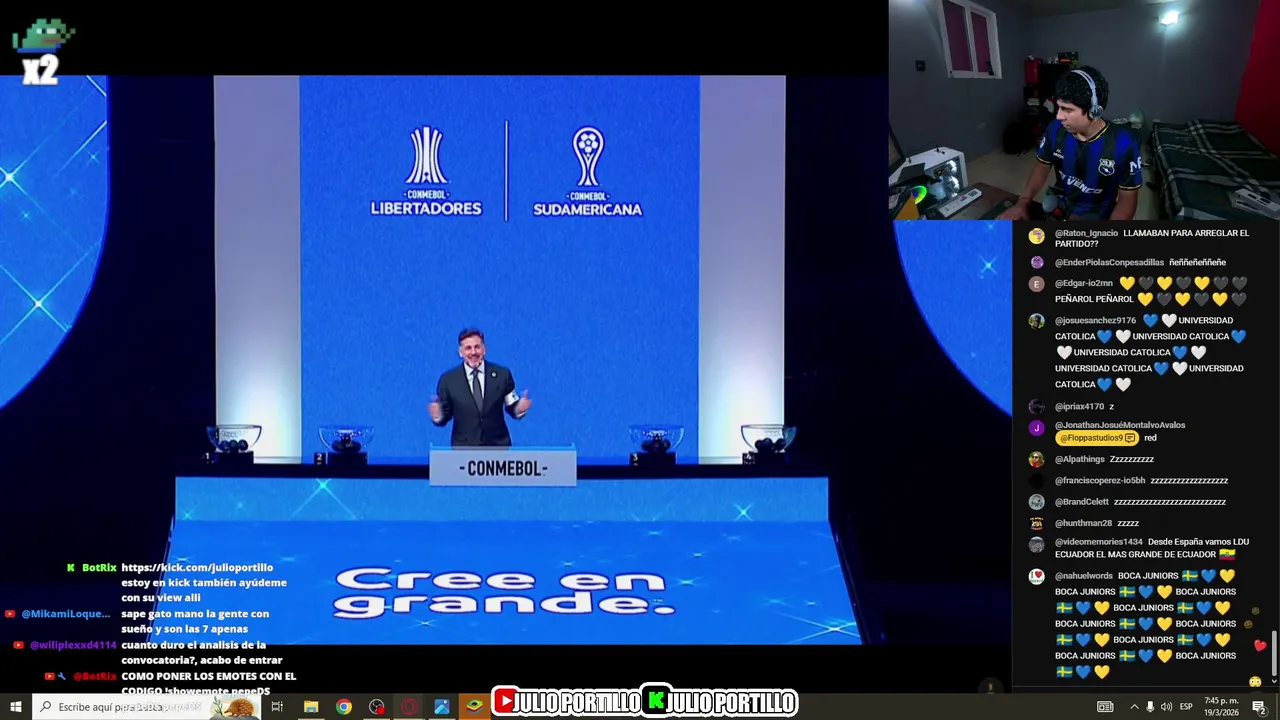Open the red Opera icon on the taskbar

pyautogui.click(x=409, y=707)
